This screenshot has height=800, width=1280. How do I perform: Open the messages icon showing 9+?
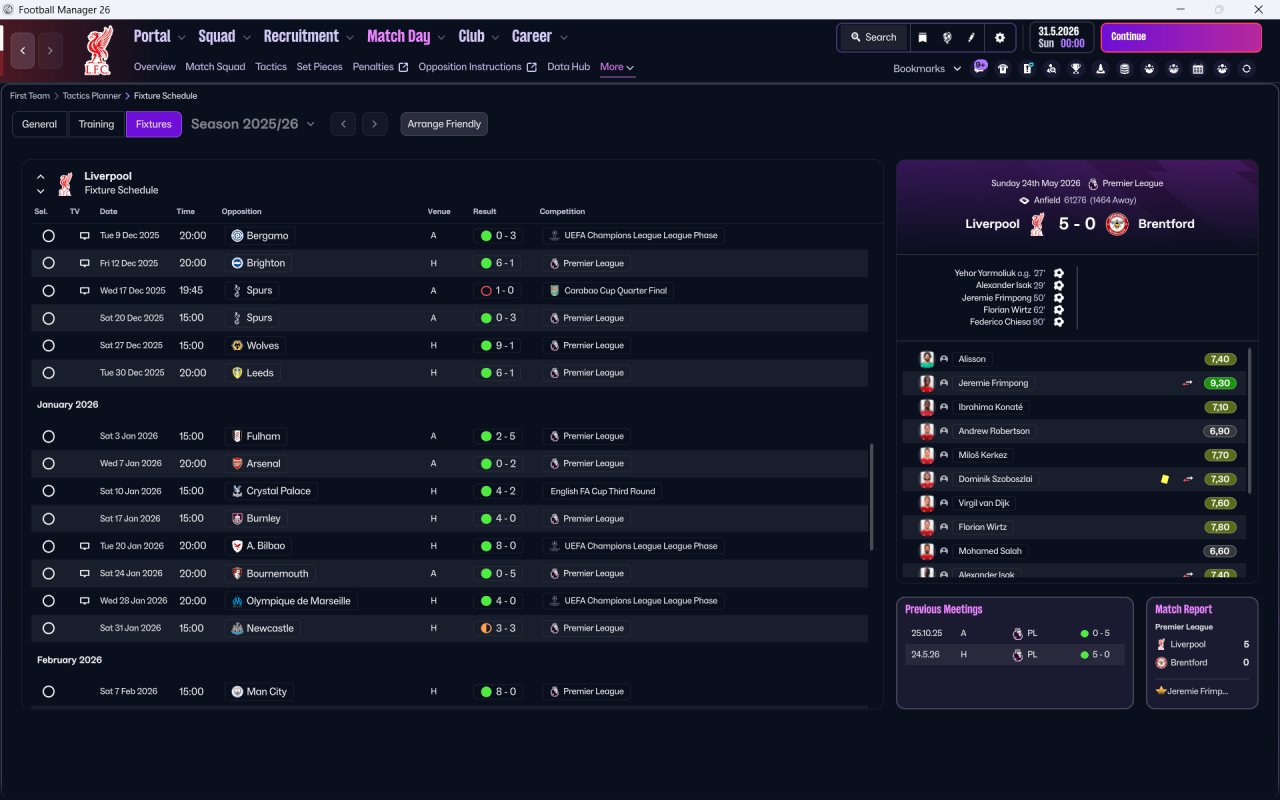tap(980, 67)
